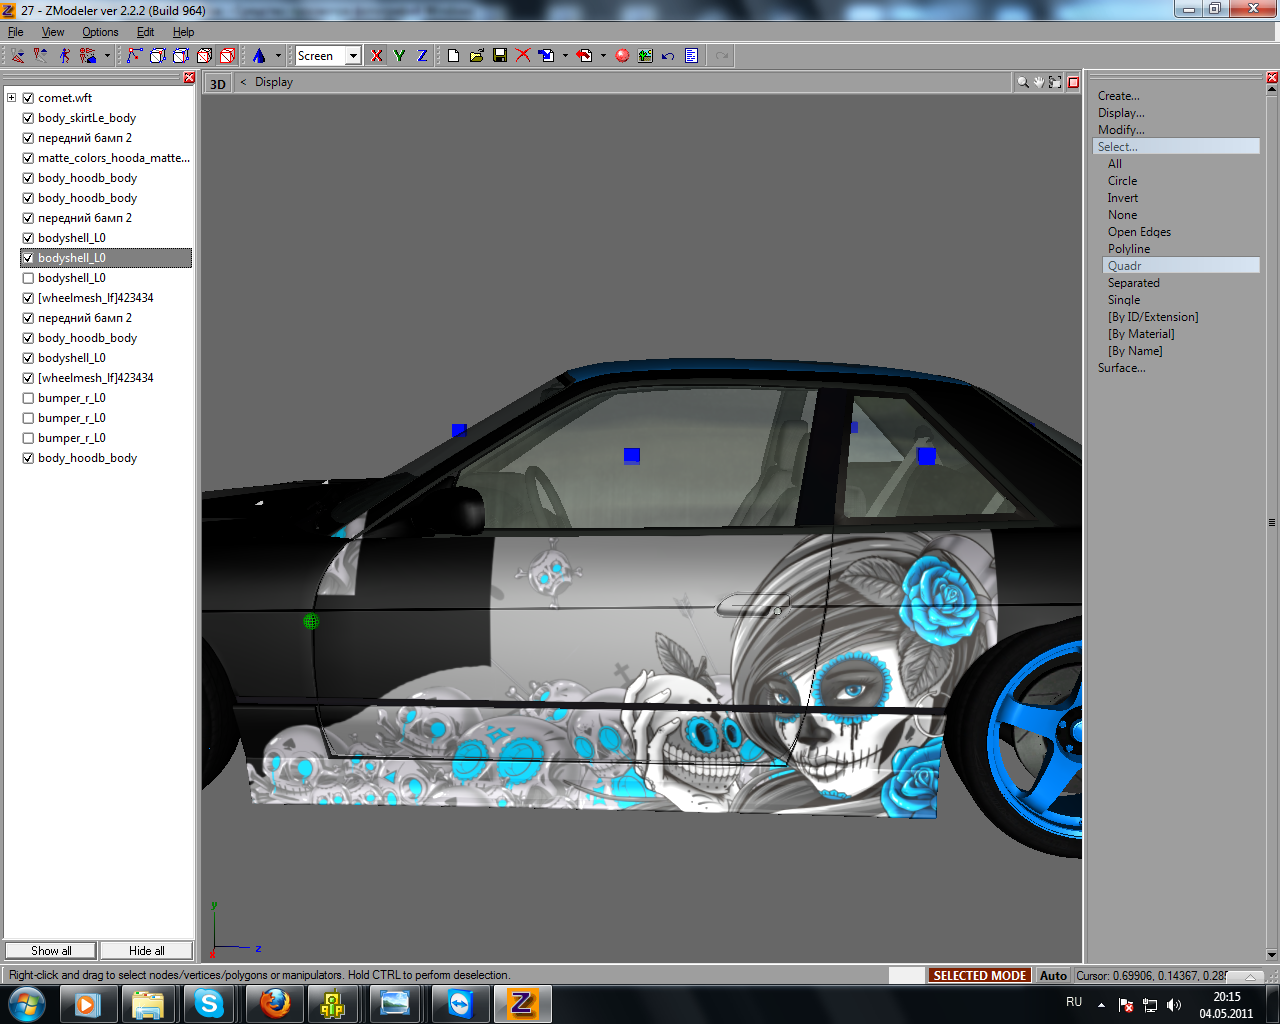Click the red sphere toolbar icon
The width and height of the screenshot is (1280, 1024).
click(x=622, y=56)
